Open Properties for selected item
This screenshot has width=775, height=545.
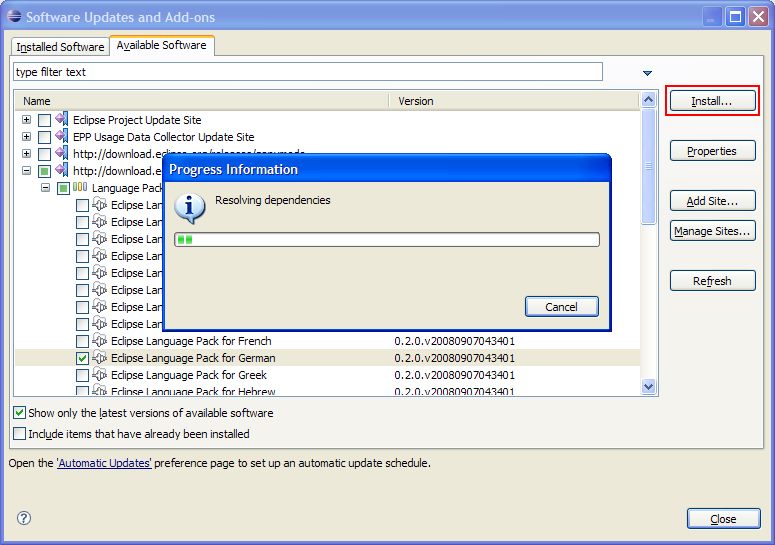712,151
